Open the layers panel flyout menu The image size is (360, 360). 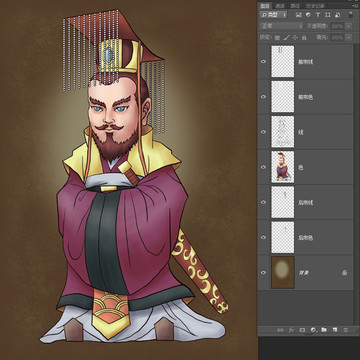click(x=355, y=6)
